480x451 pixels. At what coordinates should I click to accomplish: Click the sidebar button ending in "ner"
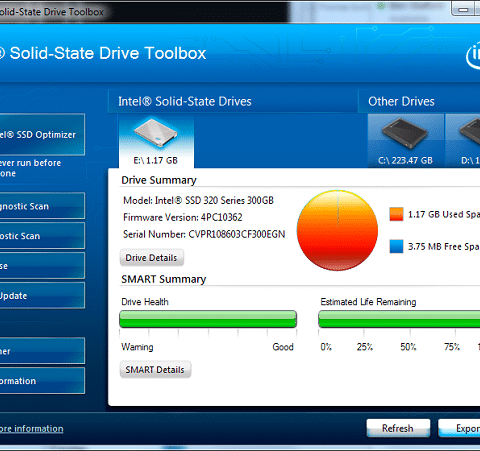click(42, 351)
